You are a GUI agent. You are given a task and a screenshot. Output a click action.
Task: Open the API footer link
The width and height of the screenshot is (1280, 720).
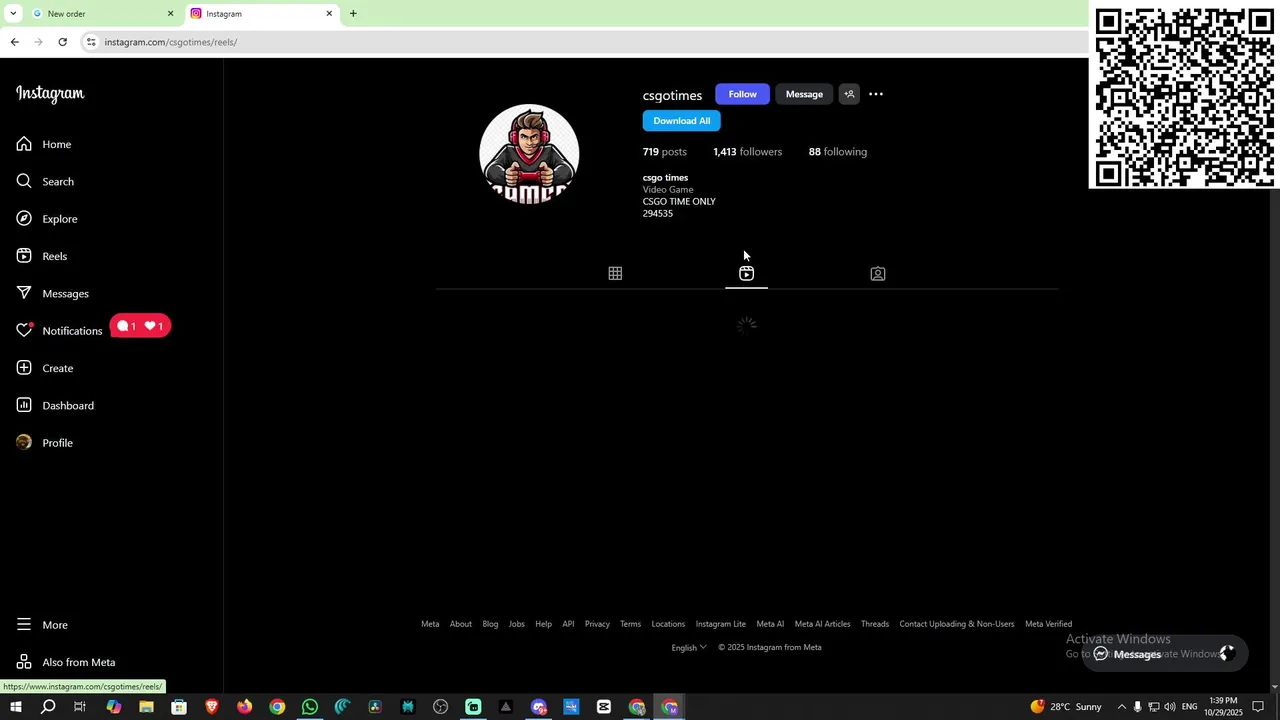tap(568, 624)
